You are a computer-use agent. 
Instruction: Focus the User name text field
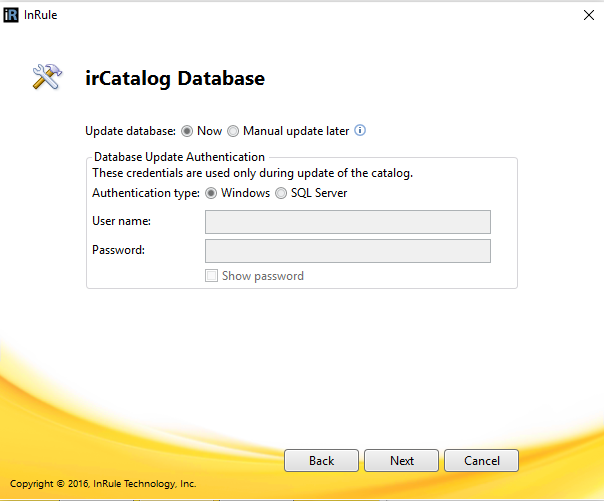(347, 221)
